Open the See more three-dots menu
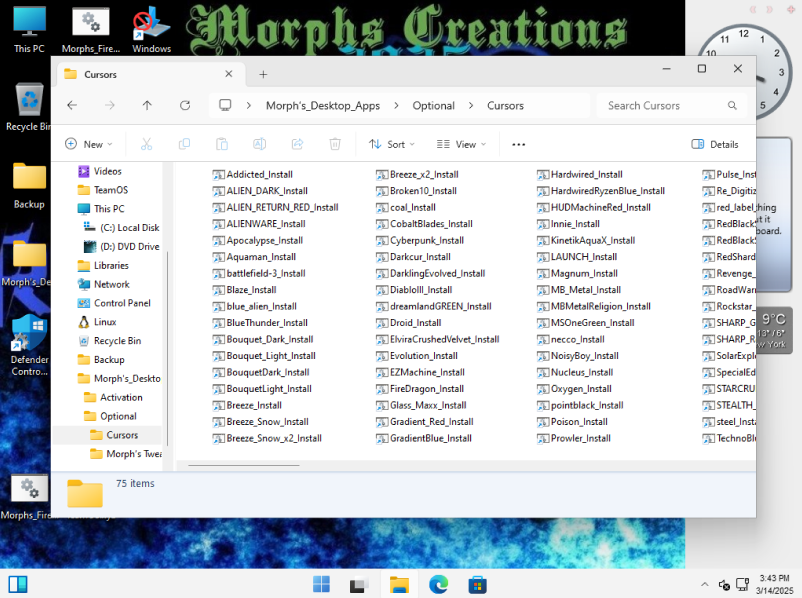This screenshot has height=598, width=802. tap(519, 144)
